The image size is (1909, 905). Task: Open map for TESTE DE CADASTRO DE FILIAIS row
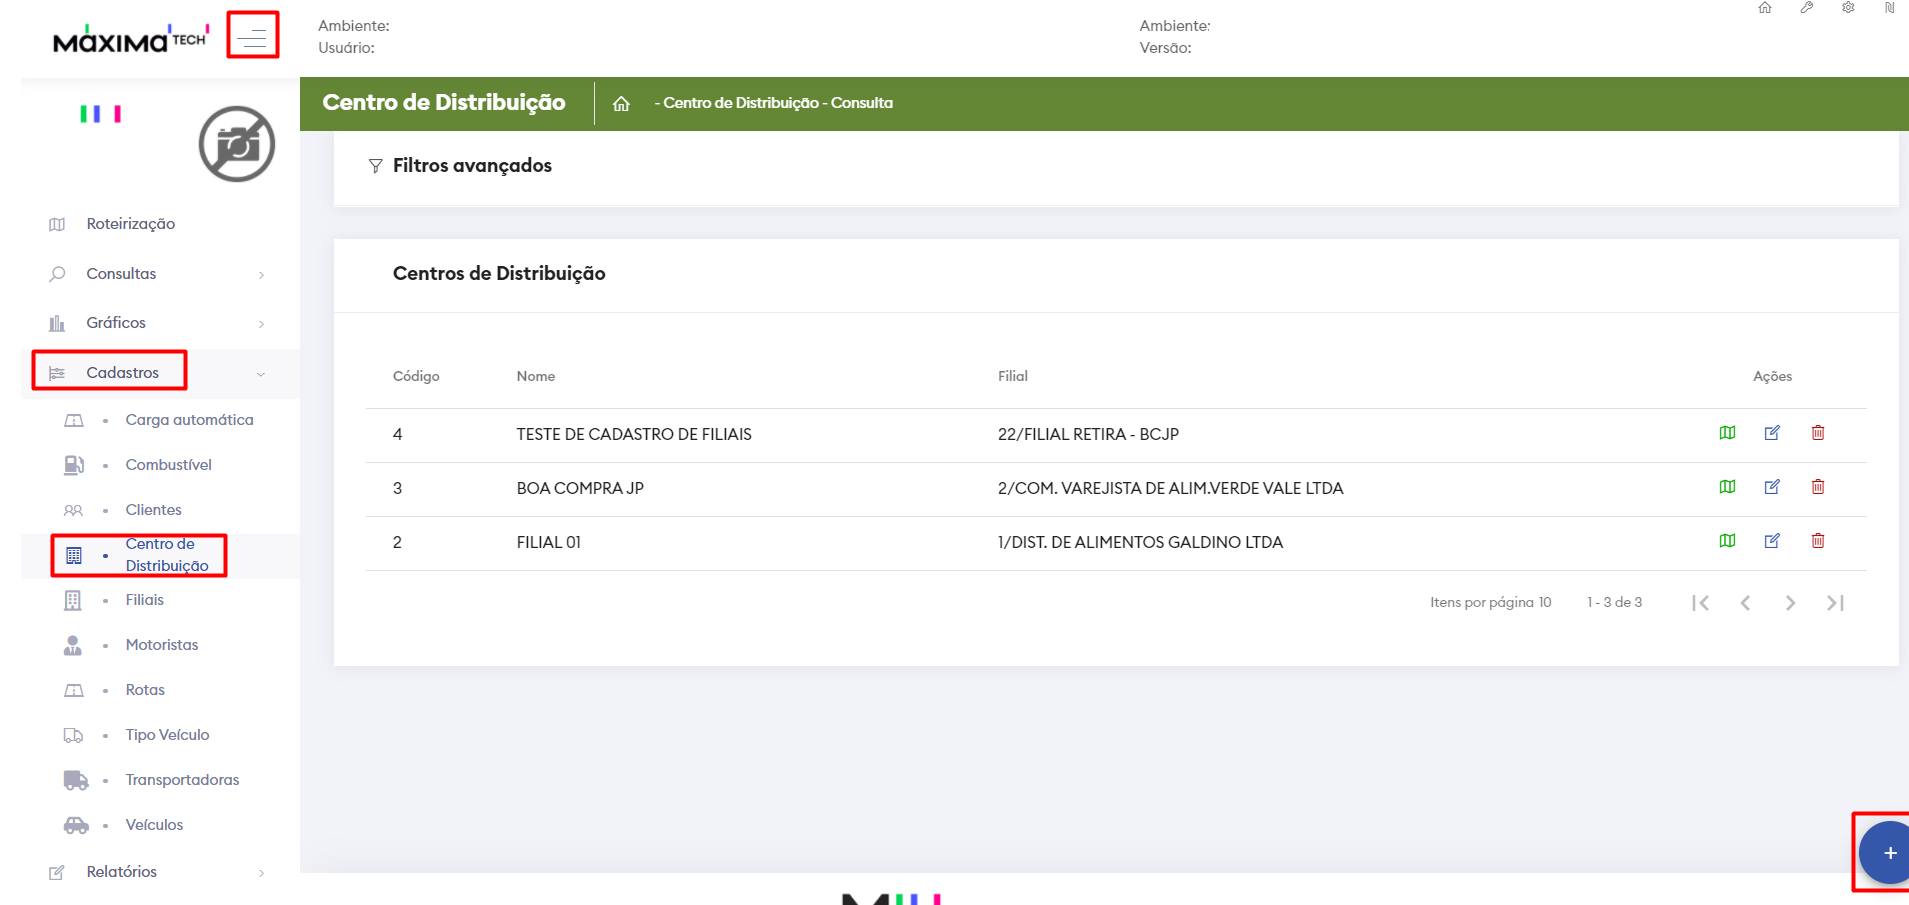tap(1727, 433)
